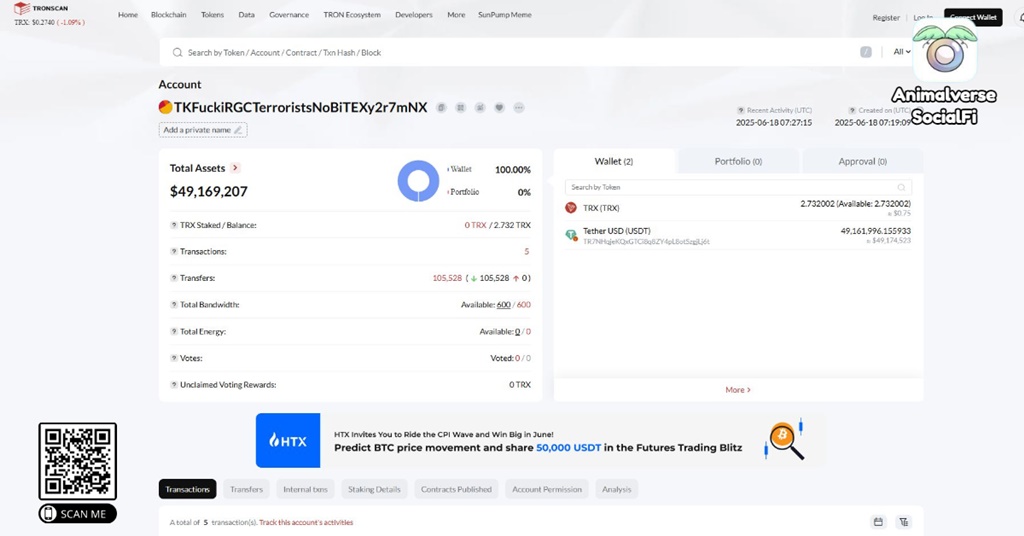The width and height of the screenshot is (1024, 536).
Task: Click the heart favorite icon beside address
Action: tap(499, 107)
